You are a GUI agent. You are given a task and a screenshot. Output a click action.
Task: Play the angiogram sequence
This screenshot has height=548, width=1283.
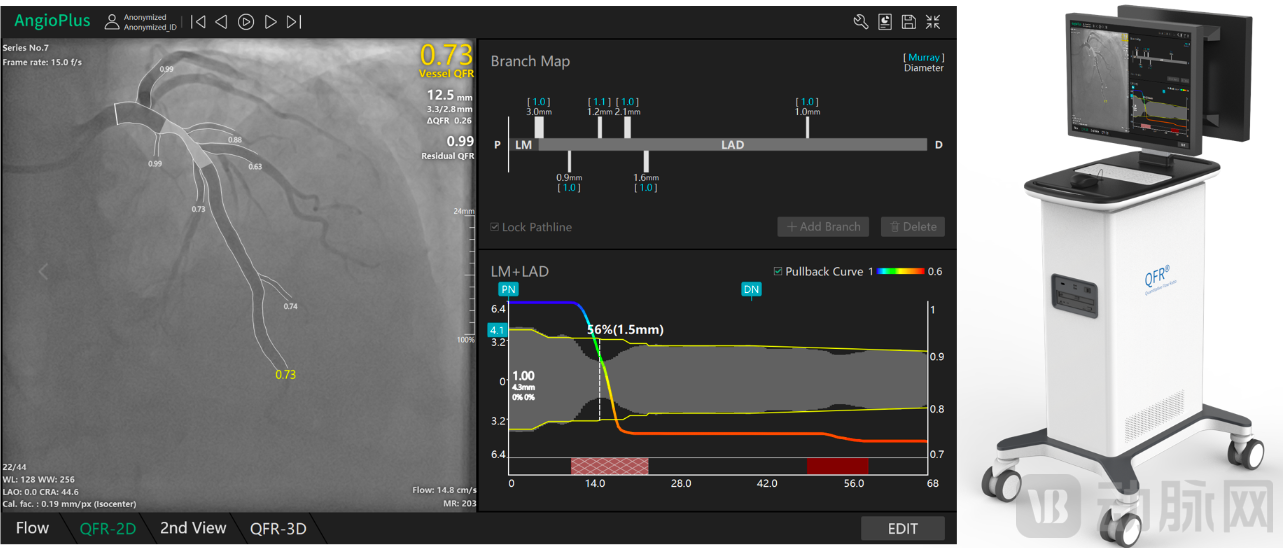tap(246, 21)
